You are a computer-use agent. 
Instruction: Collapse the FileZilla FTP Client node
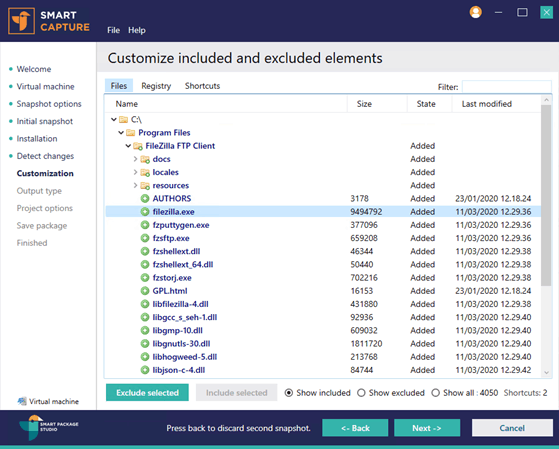pyautogui.click(x=128, y=146)
